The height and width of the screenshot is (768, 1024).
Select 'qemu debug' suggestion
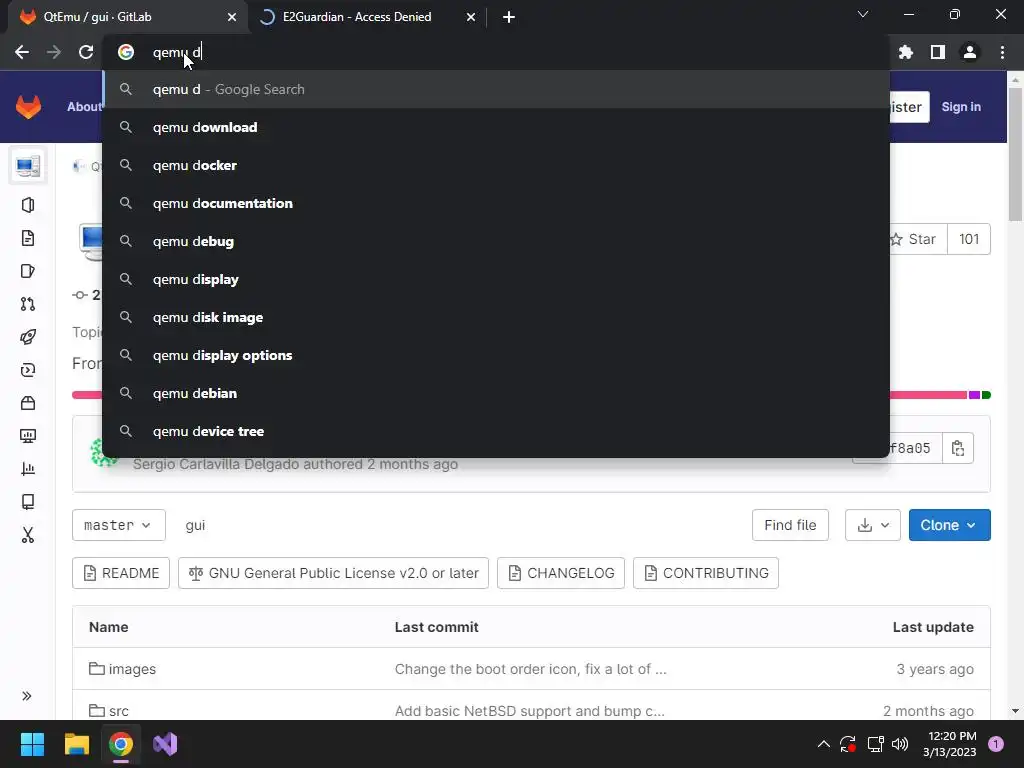(496, 241)
